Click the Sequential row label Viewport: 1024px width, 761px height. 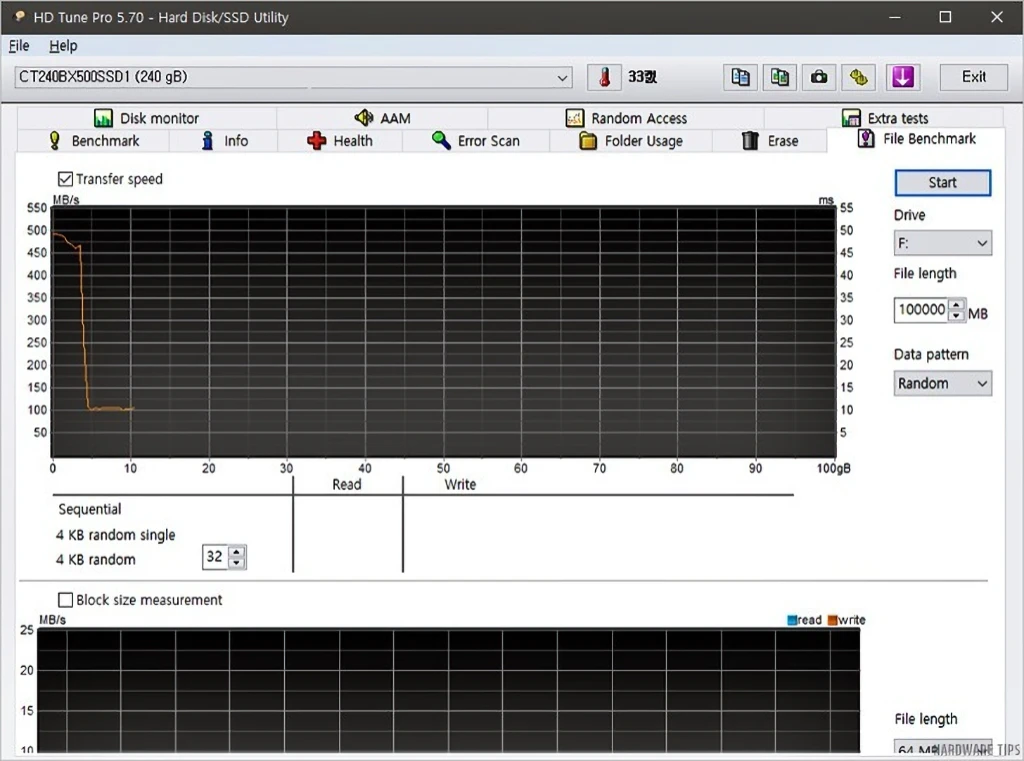[x=89, y=510]
